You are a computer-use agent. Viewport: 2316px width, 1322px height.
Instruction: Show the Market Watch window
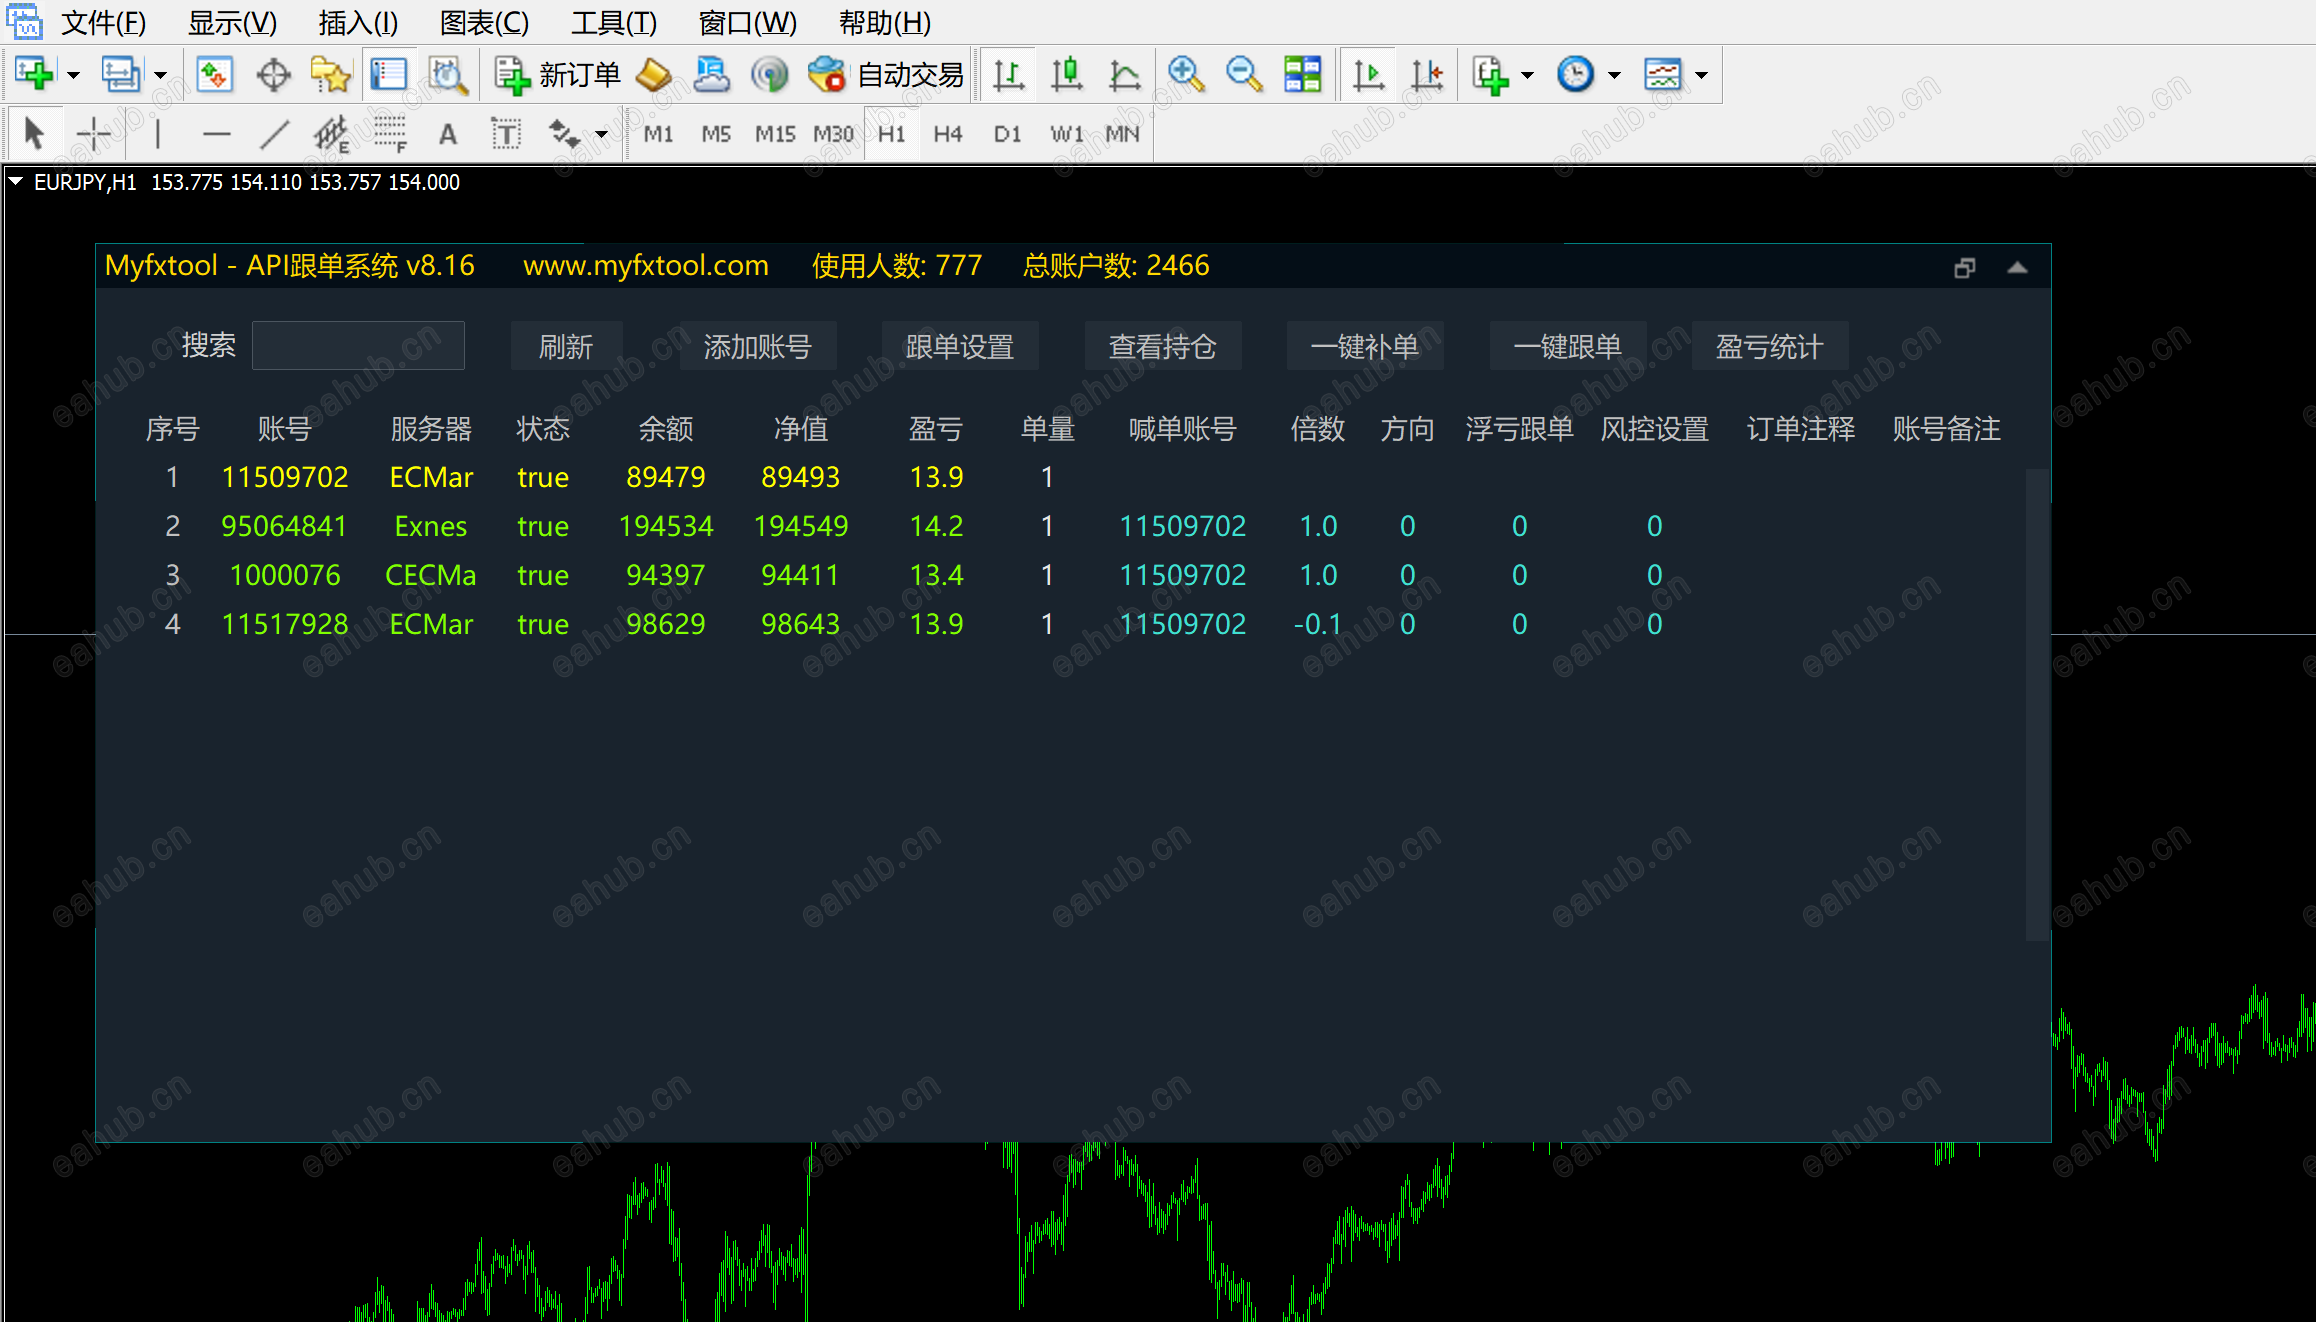214,74
